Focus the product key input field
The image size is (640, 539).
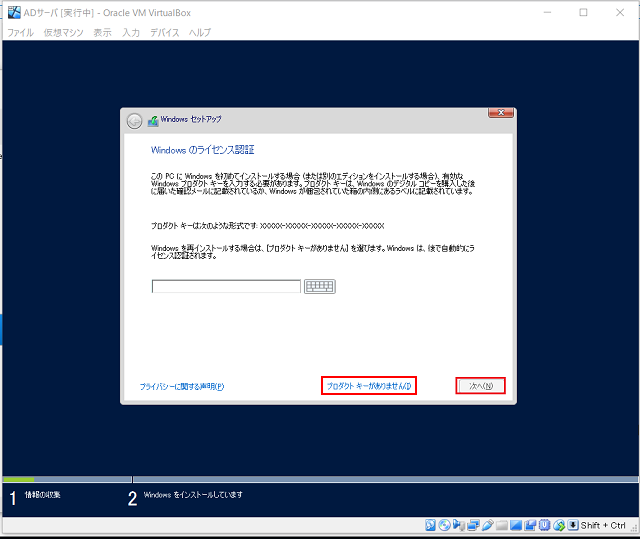[x=226, y=286]
